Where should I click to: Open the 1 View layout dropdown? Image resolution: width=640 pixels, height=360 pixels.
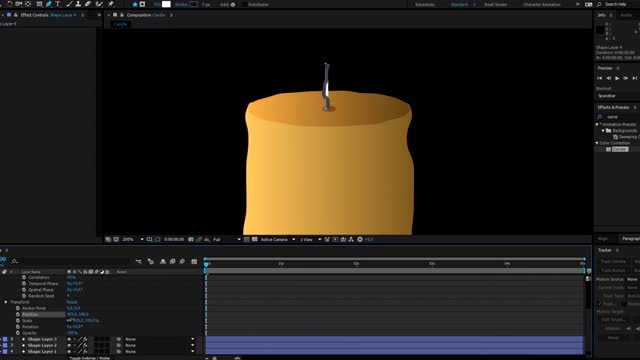tap(311, 240)
